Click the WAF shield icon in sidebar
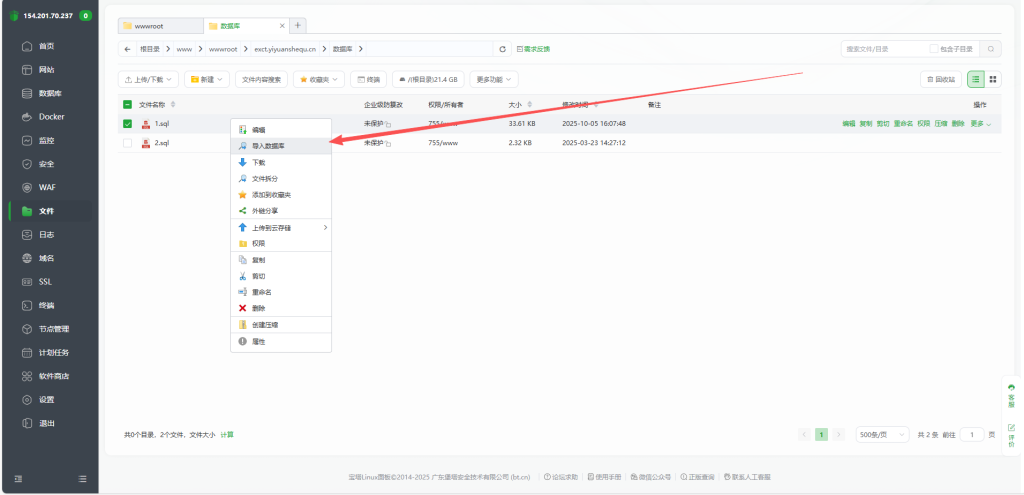The height and width of the screenshot is (495, 1024). [28, 187]
